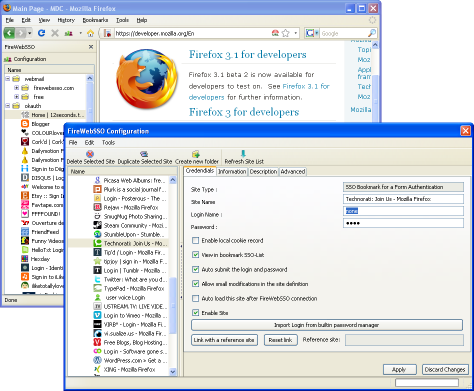This screenshot has height=391, width=474.
Task: Open the back/forward history dropdown arrow
Action: tap(30, 33)
